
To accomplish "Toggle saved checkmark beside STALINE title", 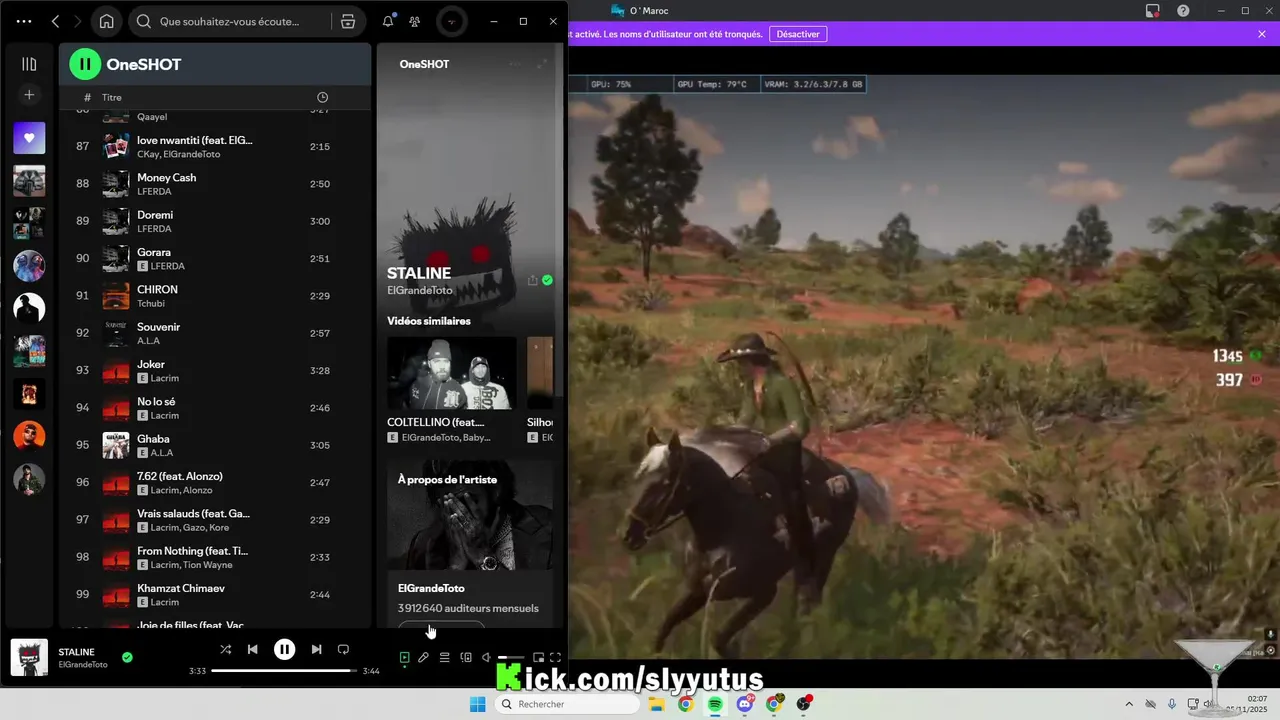I will coord(547,281).
